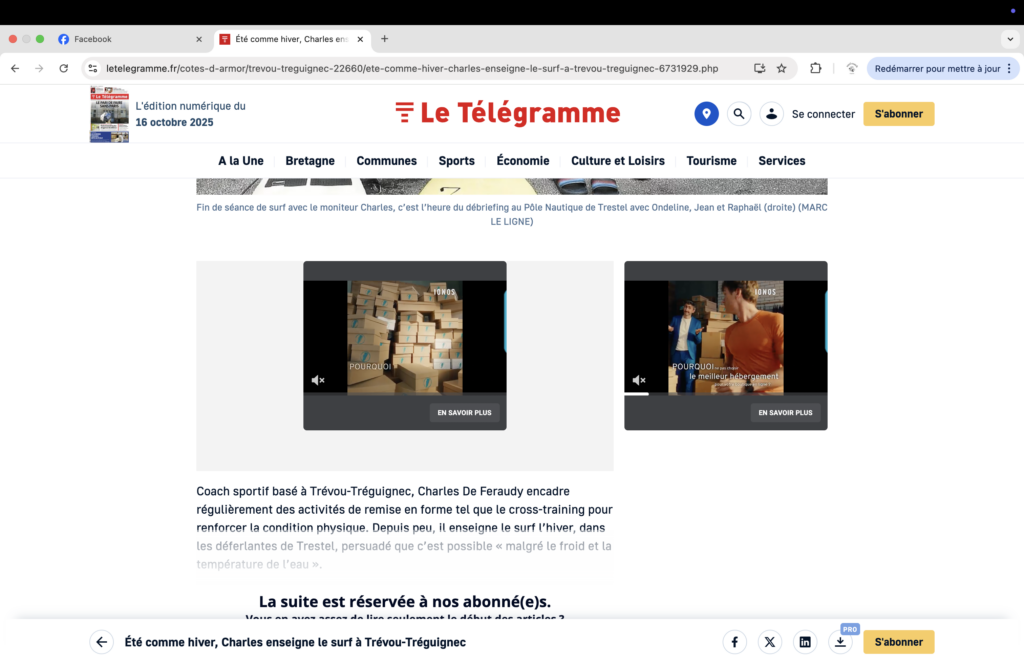Open the Bretagne navigation menu

point(310,161)
